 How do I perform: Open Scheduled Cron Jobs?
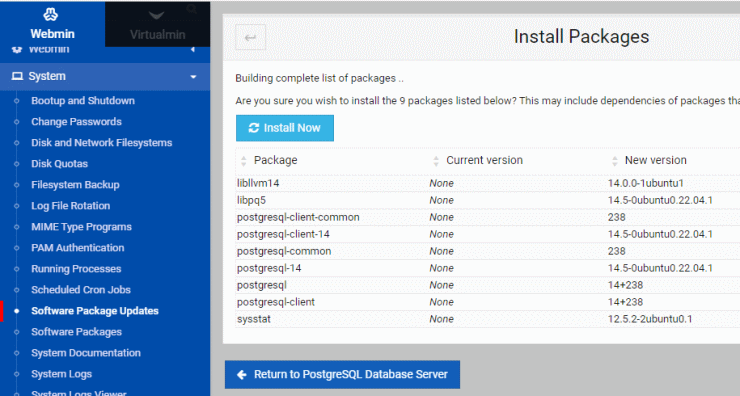point(81,290)
